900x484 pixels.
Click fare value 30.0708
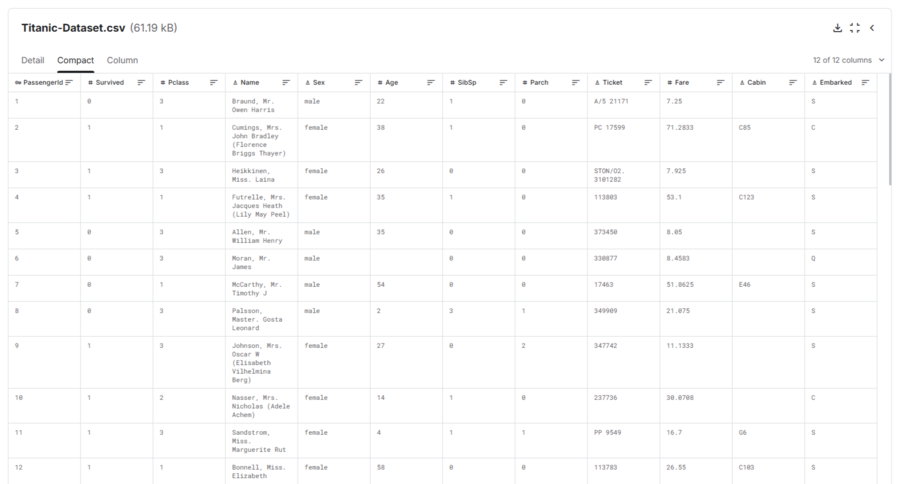pyautogui.click(x=680, y=397)
